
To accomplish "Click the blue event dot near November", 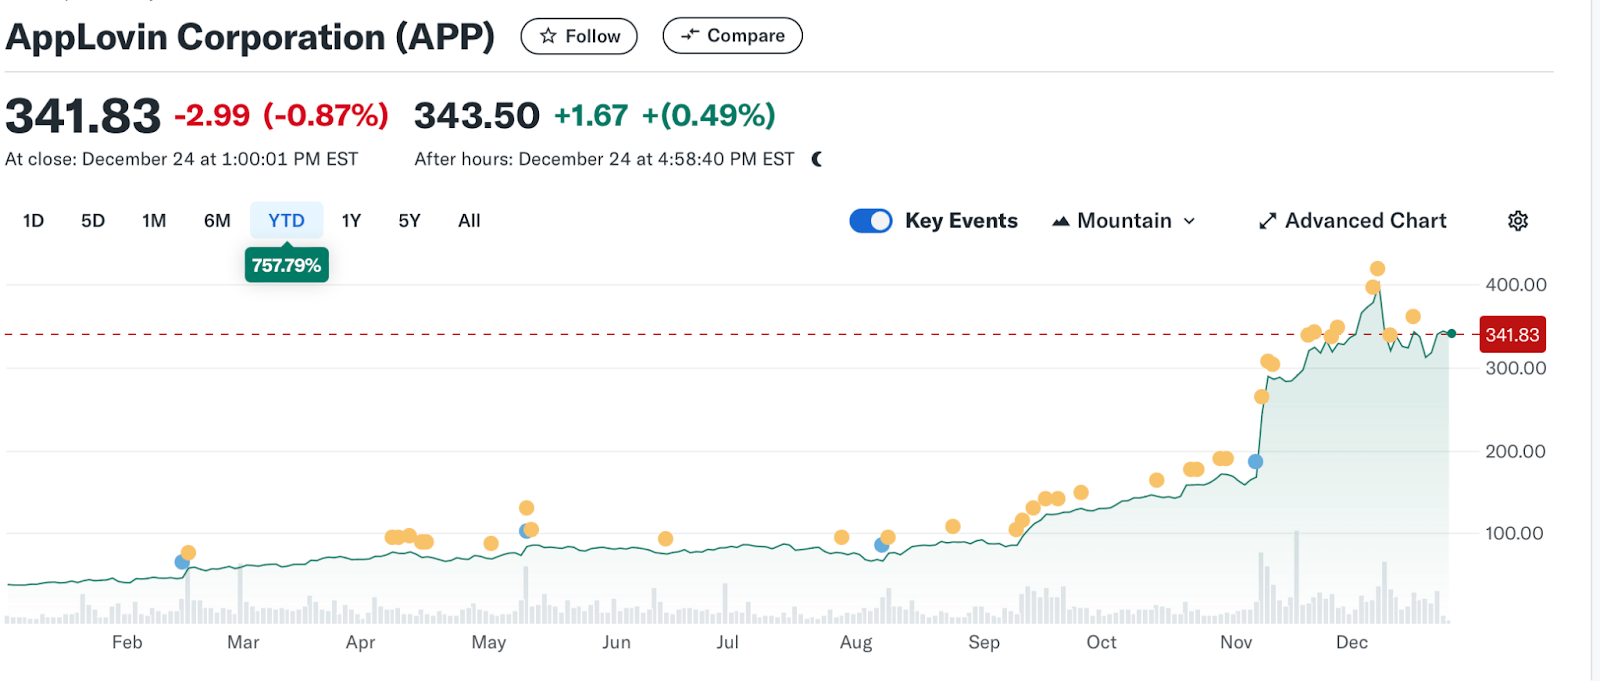I will point(1255,462).
